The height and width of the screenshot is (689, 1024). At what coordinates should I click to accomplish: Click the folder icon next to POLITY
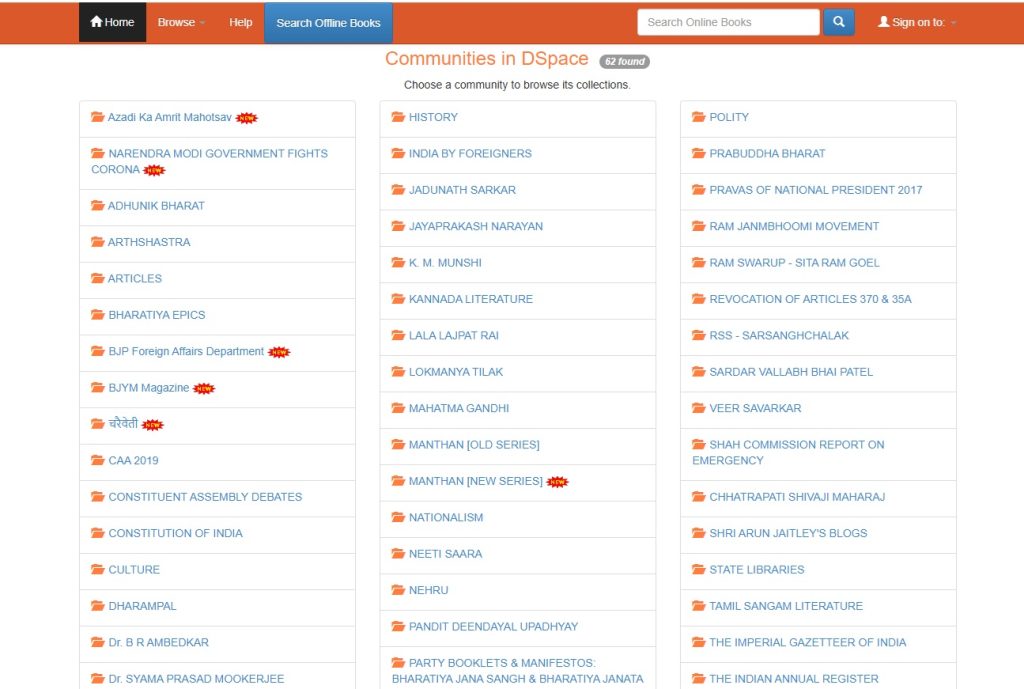click(x=699, y=117)
